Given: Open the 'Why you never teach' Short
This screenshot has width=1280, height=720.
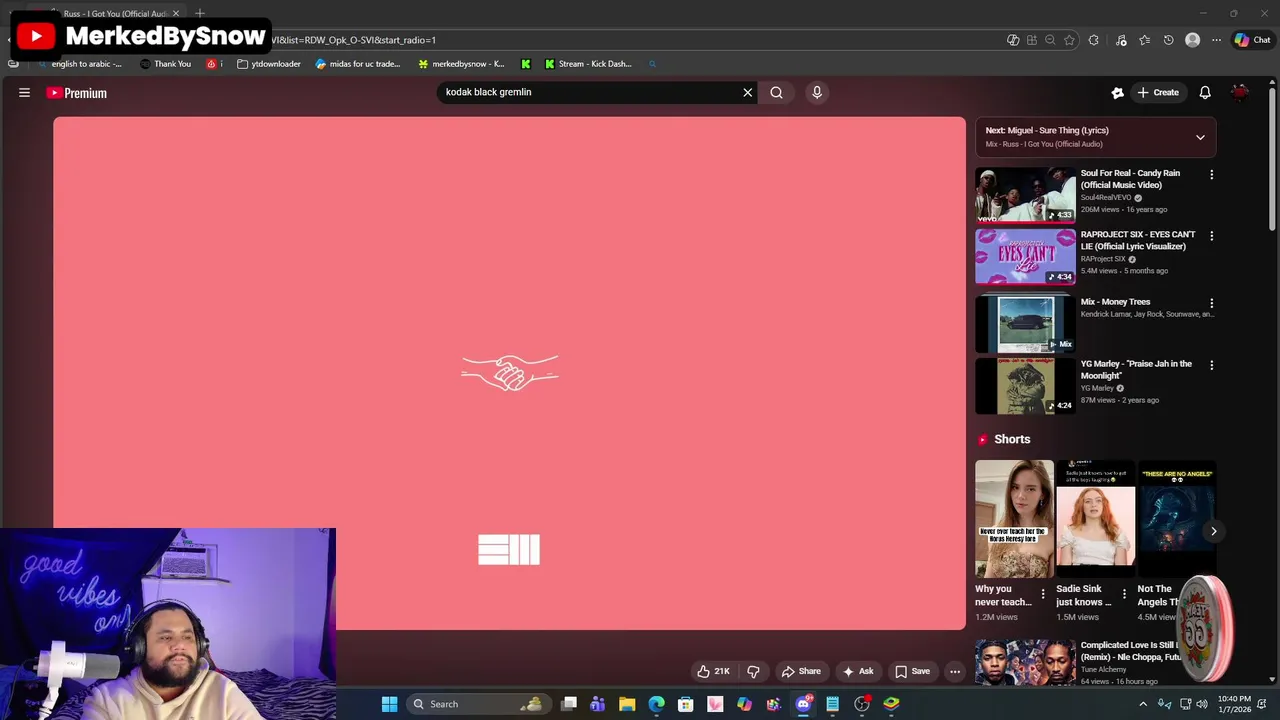Looking at the screenshot, I should click(x=1014, y=519).
